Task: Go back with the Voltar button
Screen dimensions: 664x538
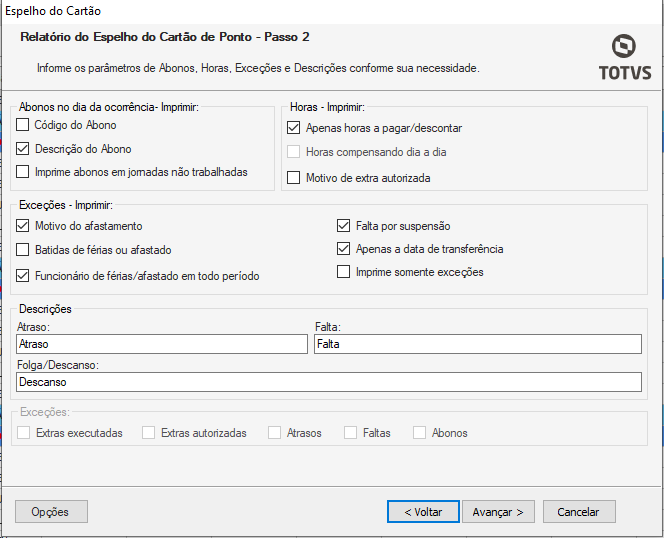Action: coord(423,512)
